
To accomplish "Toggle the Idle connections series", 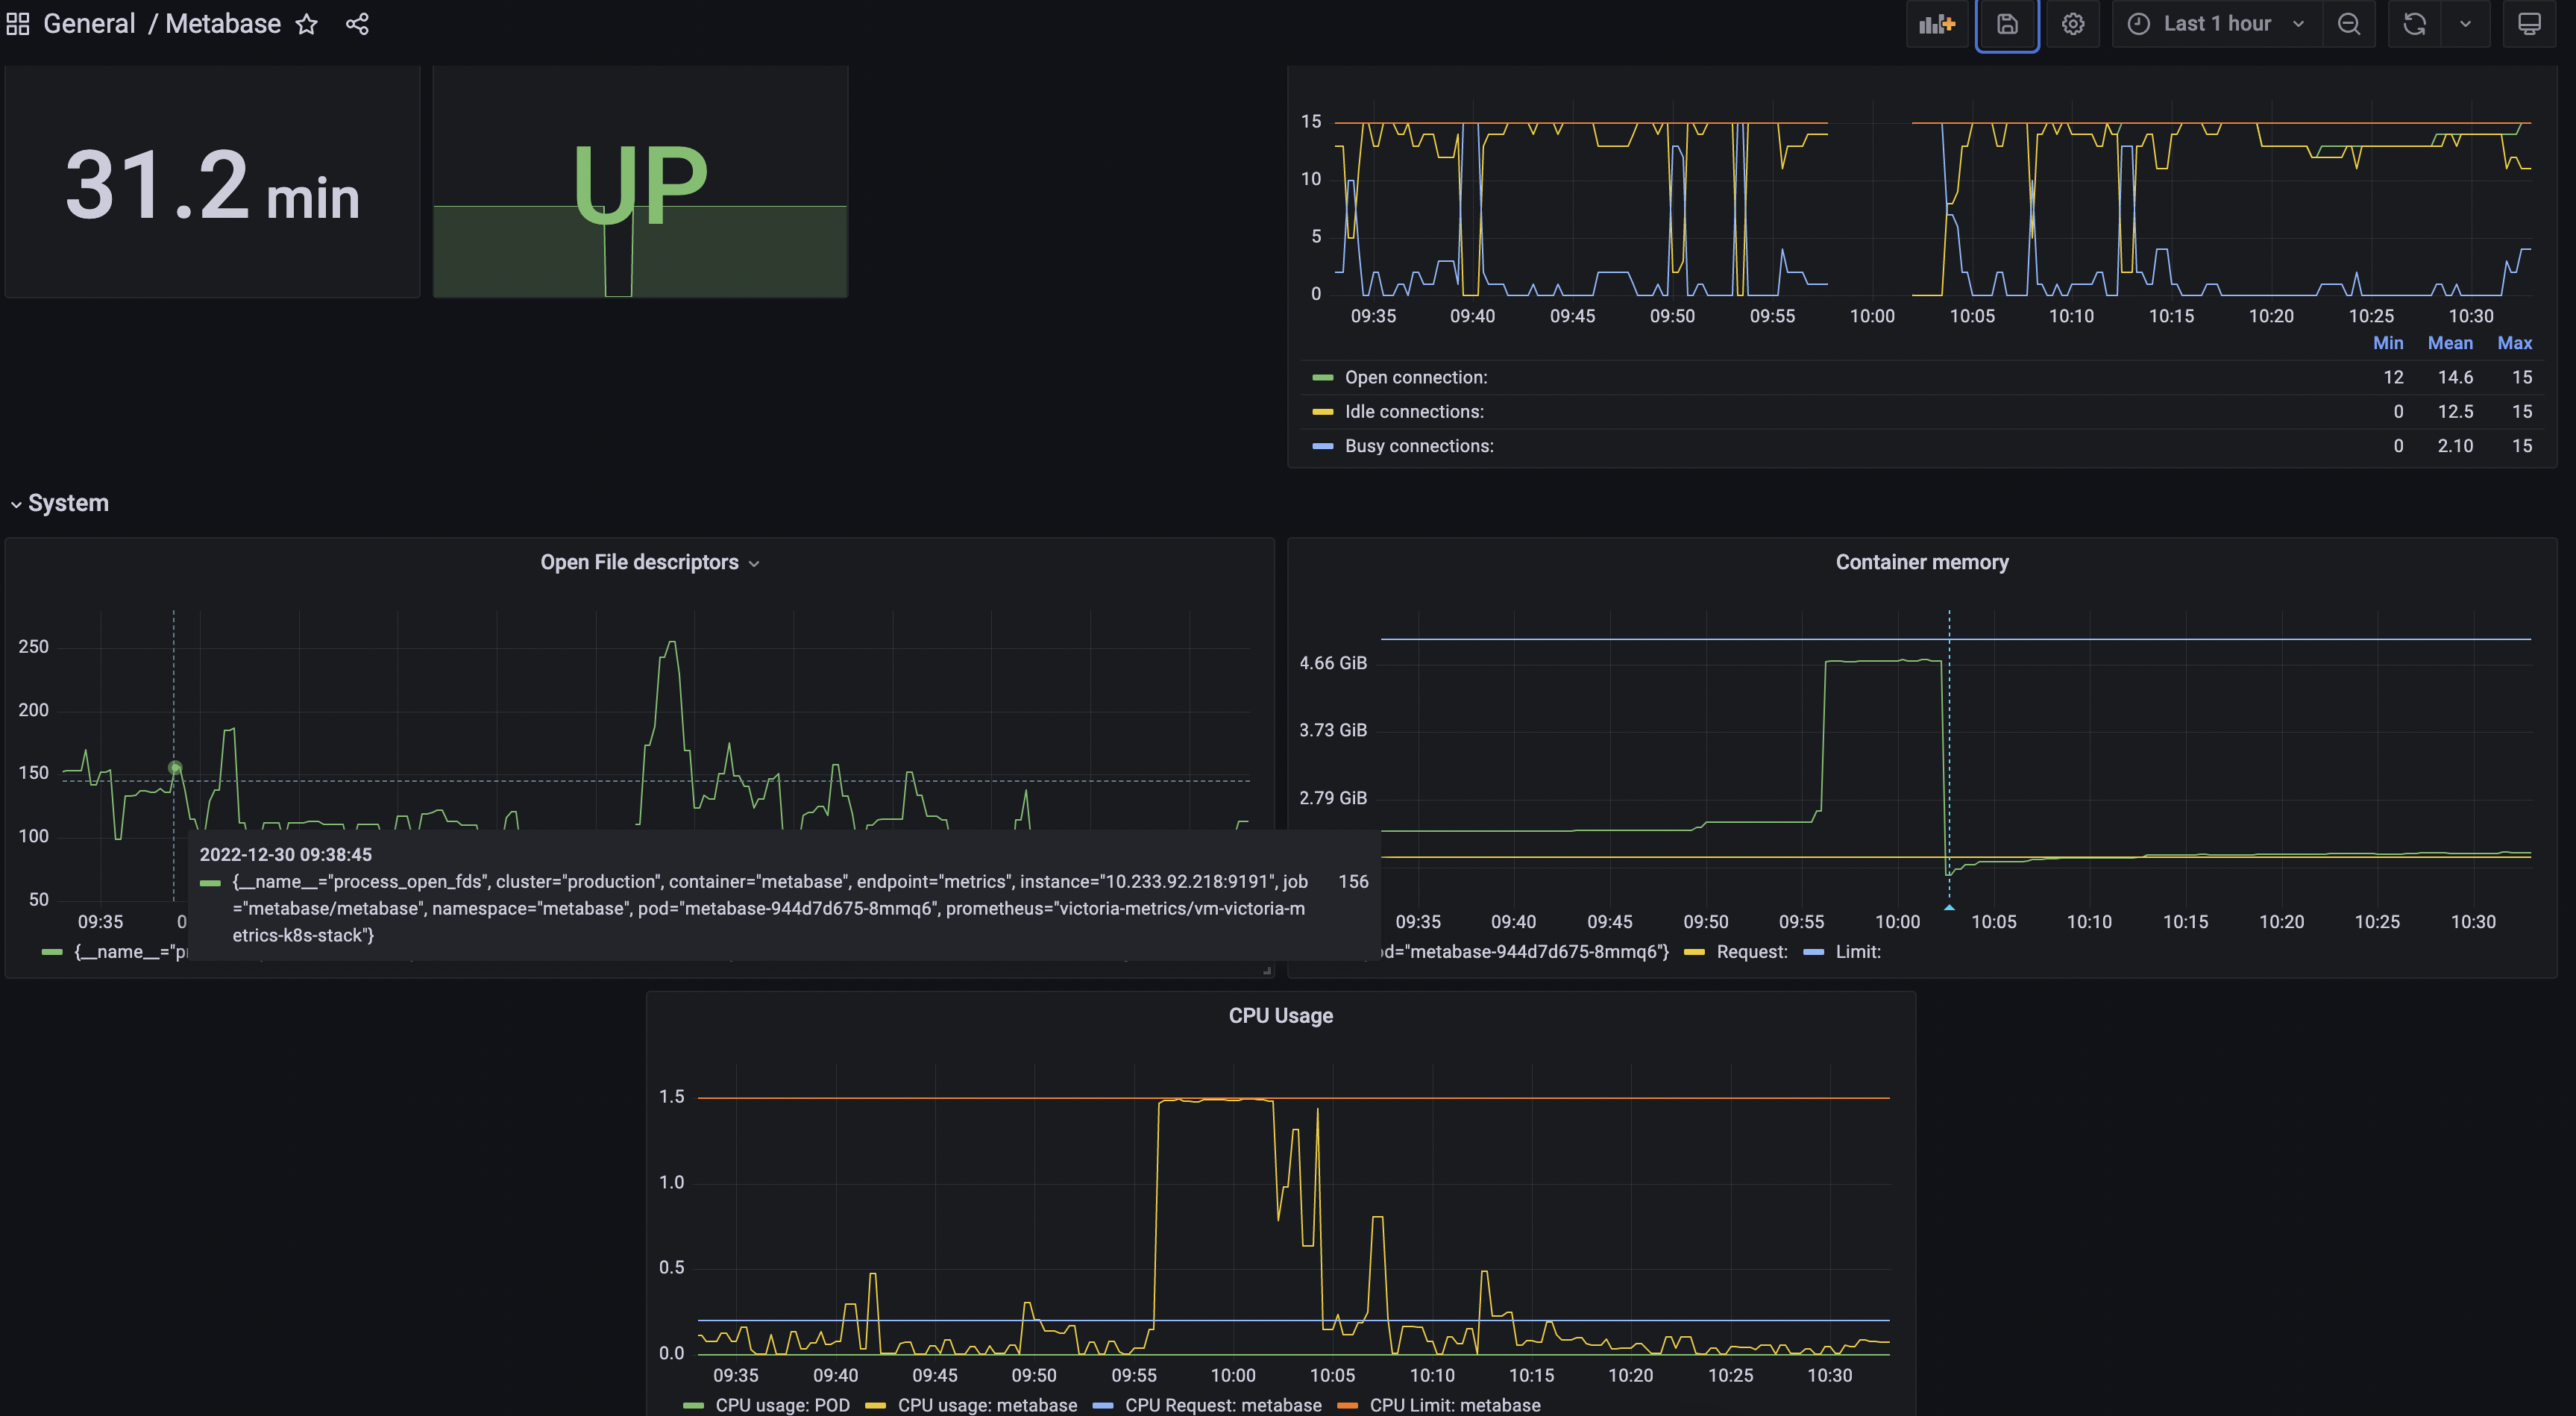I will [x=1413, y=411].
